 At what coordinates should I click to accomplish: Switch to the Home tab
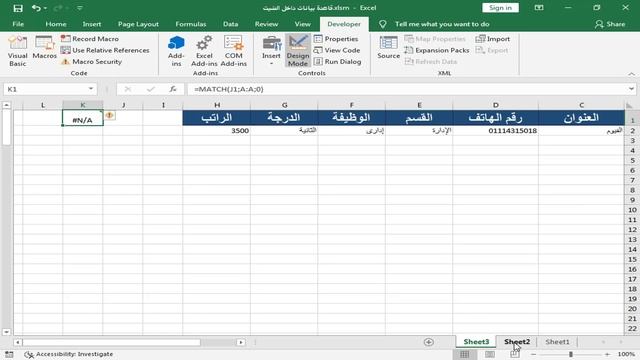(x=56, y=24)
